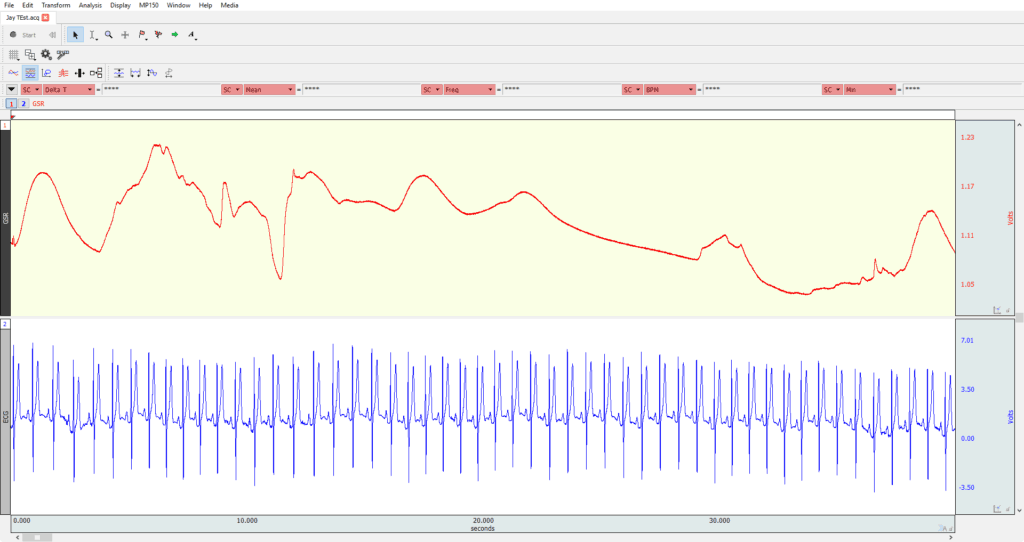1024x542 pixels.
Task: Open the BPM measurement dropdown
Action: [x=670, y=89]
